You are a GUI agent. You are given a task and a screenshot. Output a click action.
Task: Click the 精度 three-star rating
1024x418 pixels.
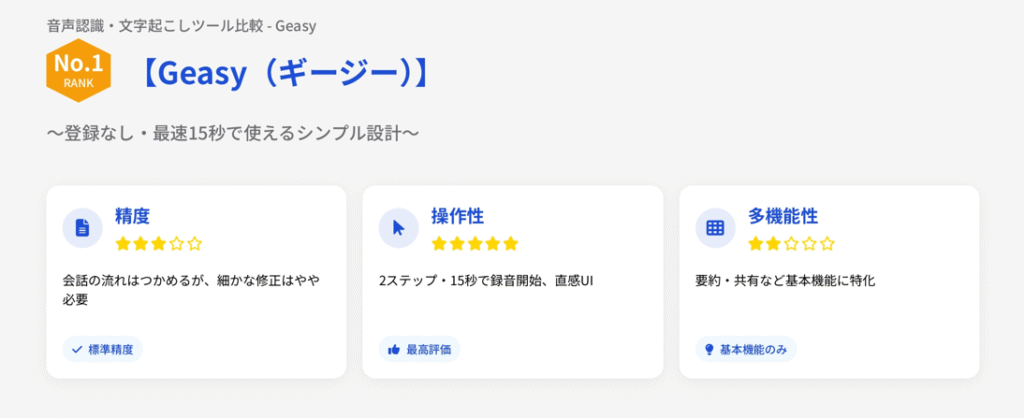(x=158, y=243)
